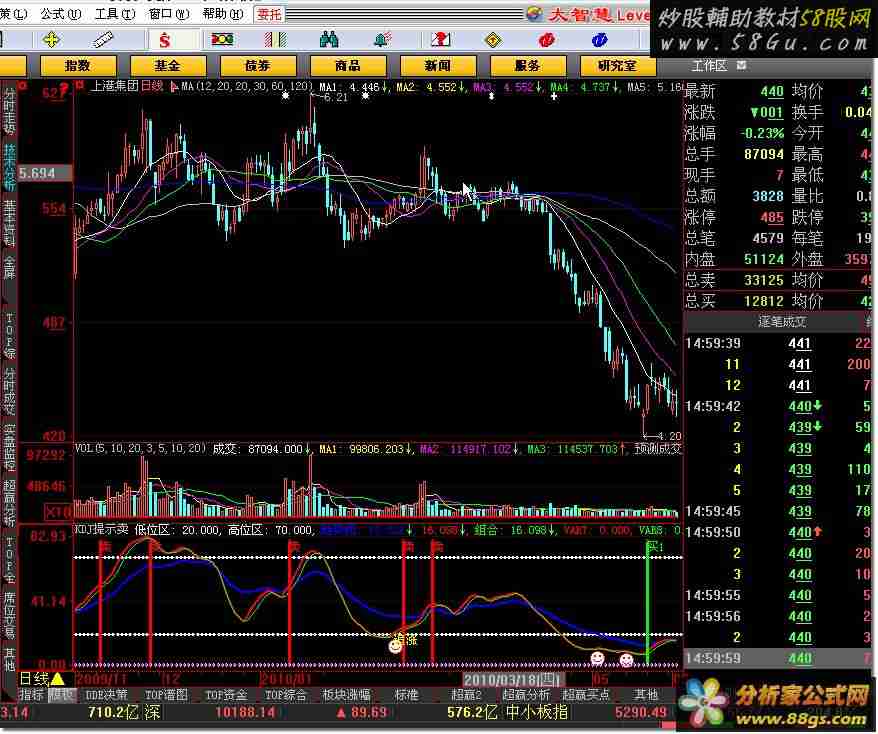878x734 pixels.
Task: Click the VOL(5,10,20,3,5,10,20) indicator label
Action: coord(141,448)
